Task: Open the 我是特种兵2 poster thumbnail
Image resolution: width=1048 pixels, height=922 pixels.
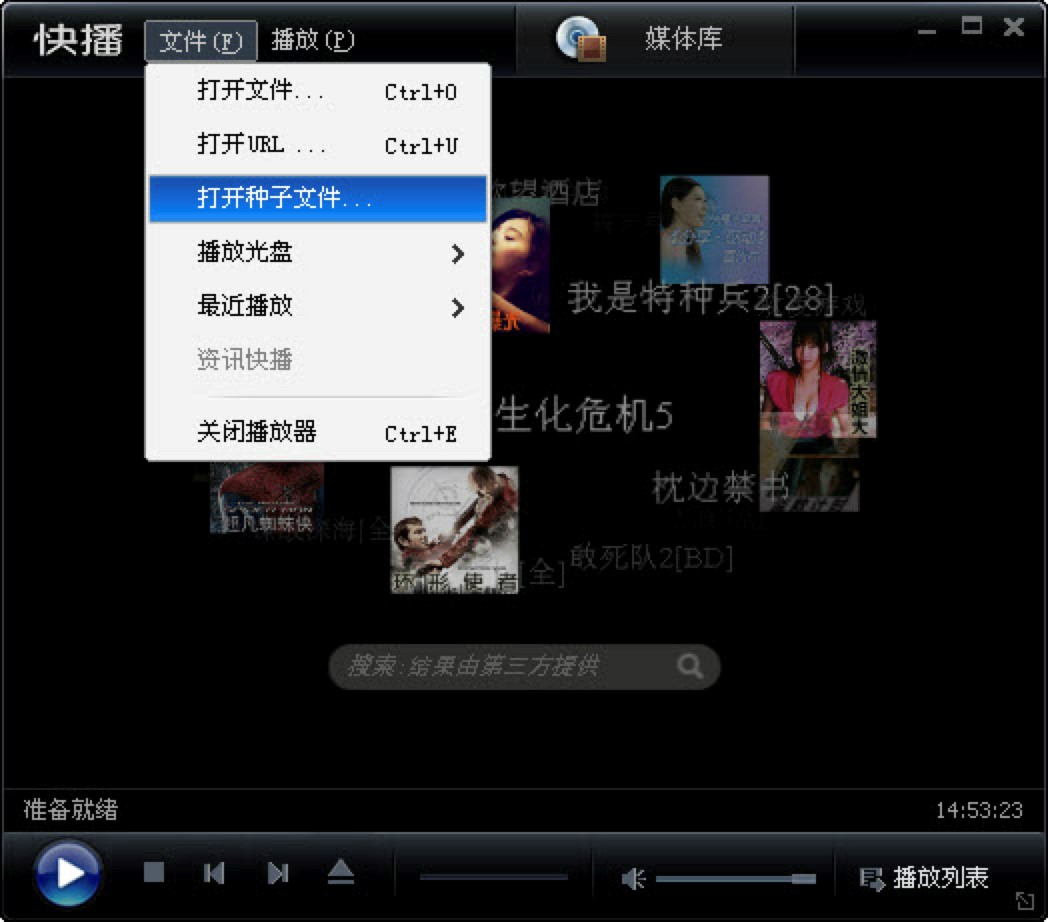Action: pos(714,228)
